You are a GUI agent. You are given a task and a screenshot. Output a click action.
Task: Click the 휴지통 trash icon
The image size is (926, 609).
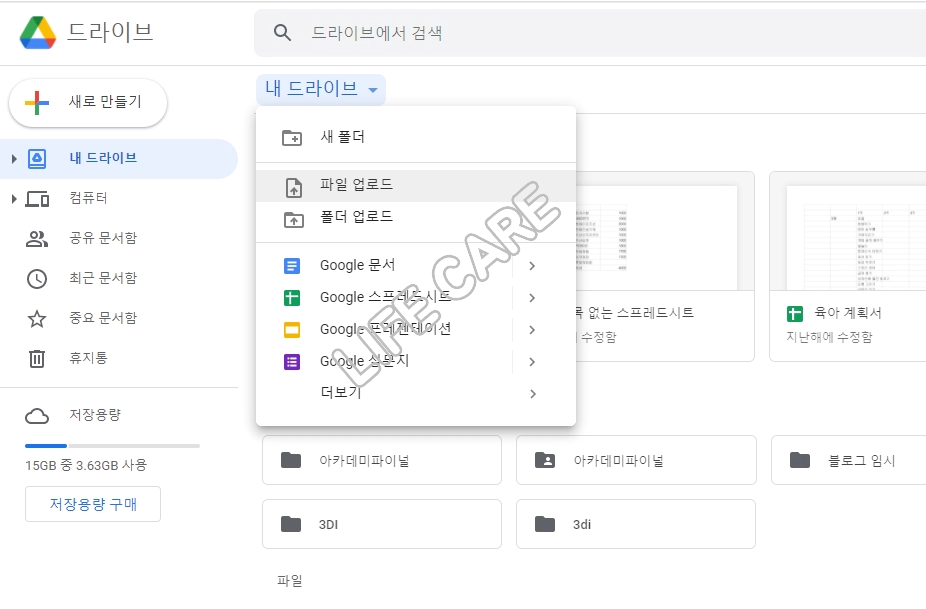[37, 359]
